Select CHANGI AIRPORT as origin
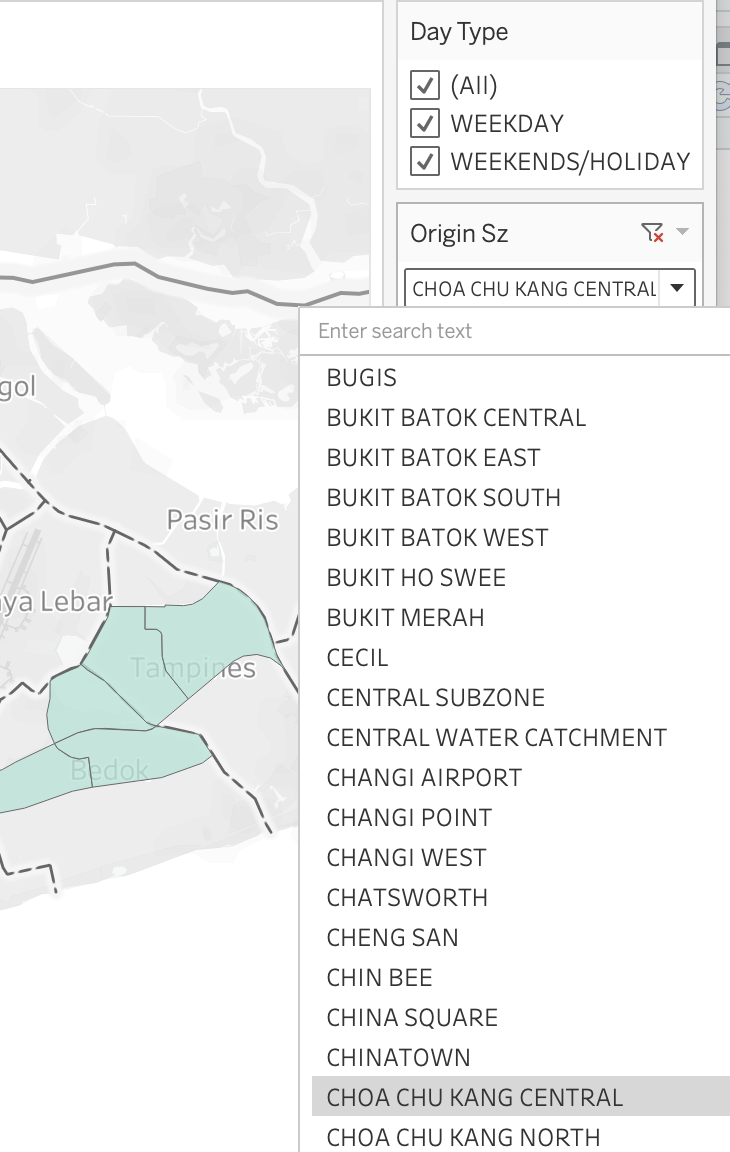 [424, 778]
